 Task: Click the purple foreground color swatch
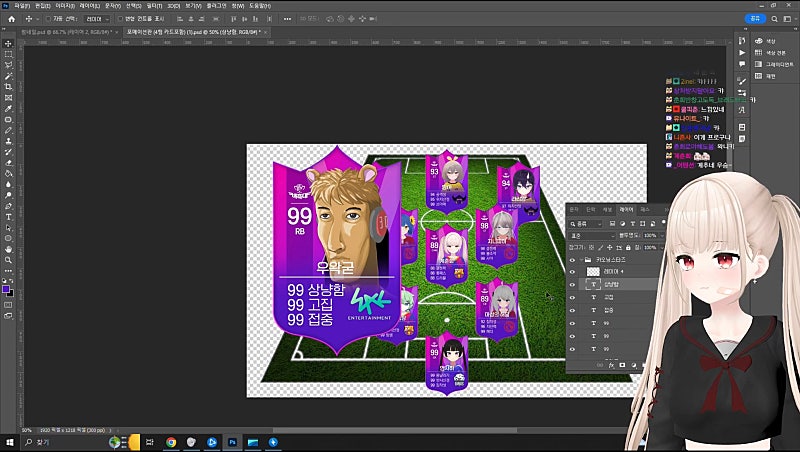(x=7, y=290)
